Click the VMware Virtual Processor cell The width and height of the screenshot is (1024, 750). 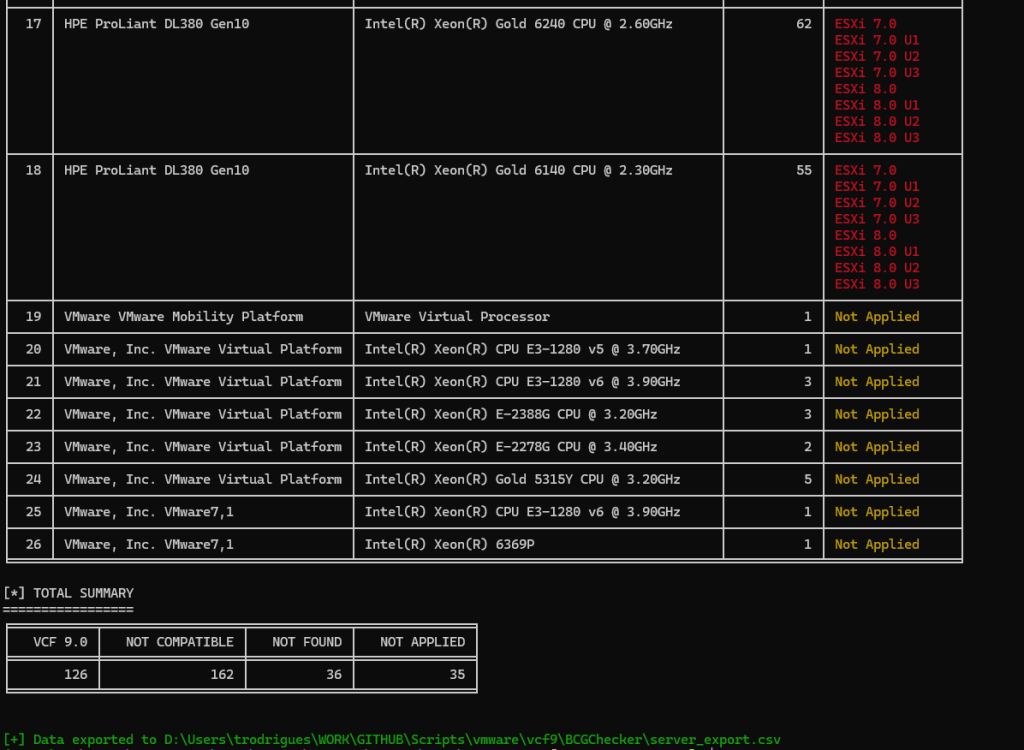pyautogui.click(x=457, y=317)
